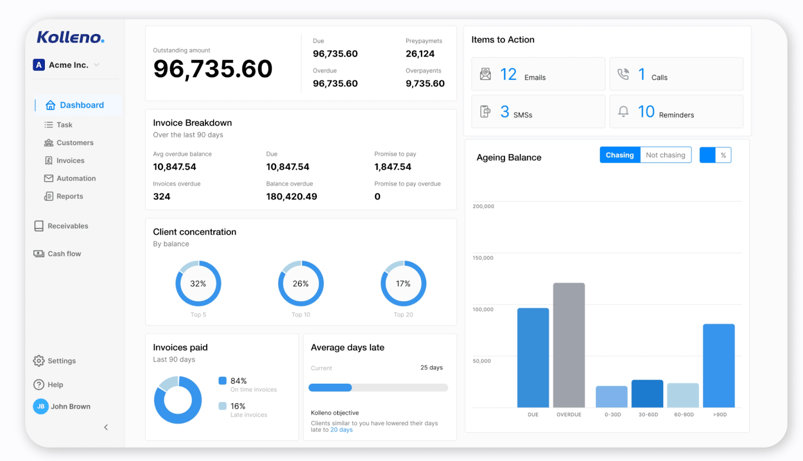Image resolution: width=803 pixels, height=461 pixels.
Task: Click the Average days late progress bar
Action: coord(378,387)
